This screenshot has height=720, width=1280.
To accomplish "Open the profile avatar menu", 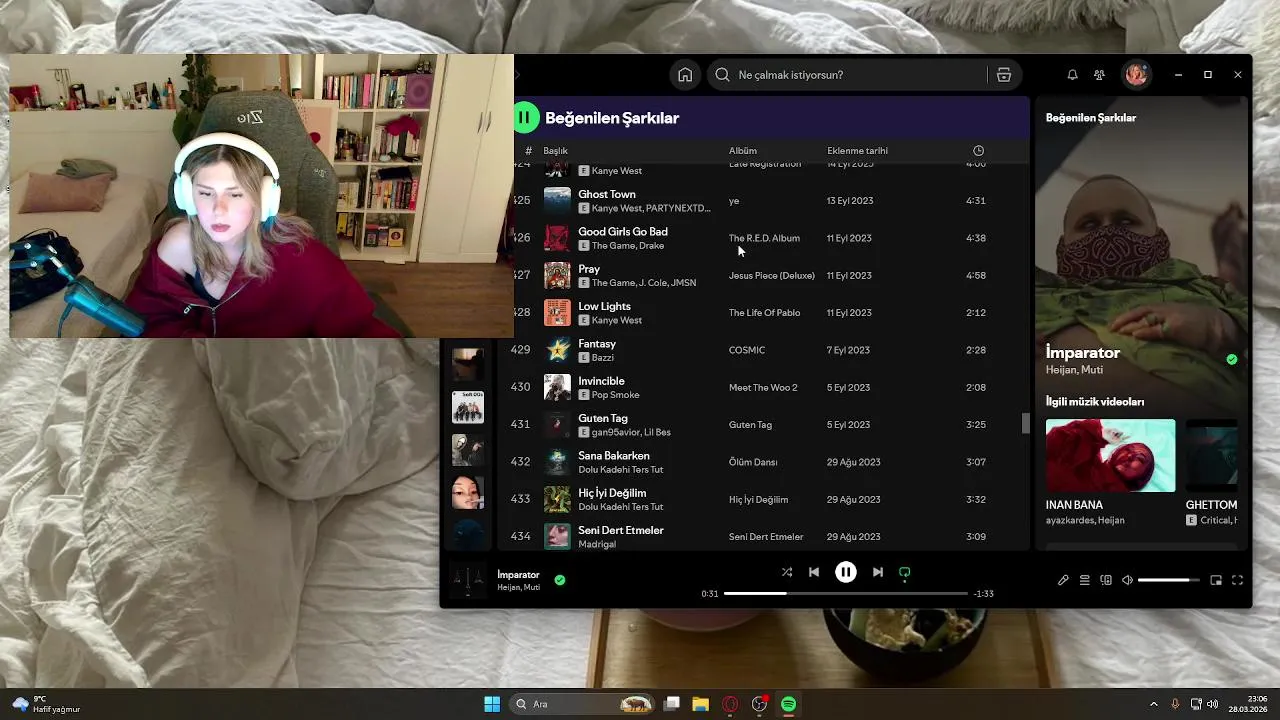I will (1136, 75).
